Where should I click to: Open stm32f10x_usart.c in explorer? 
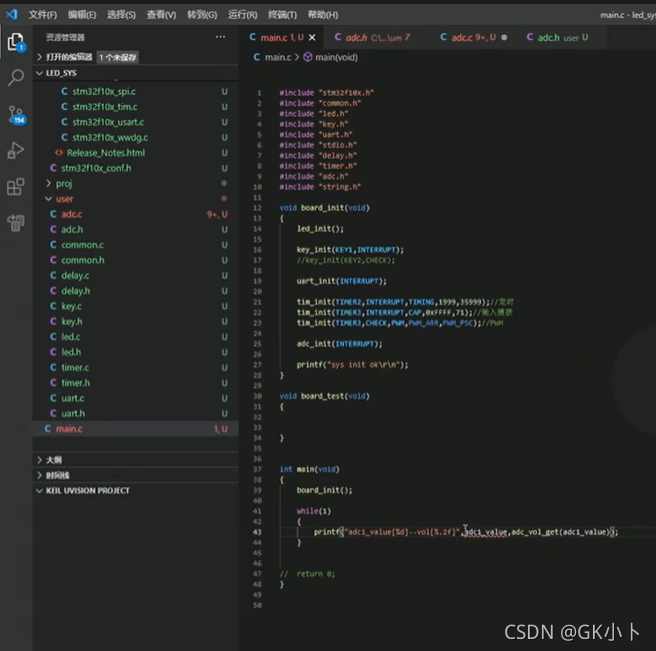tap(136, 122)
